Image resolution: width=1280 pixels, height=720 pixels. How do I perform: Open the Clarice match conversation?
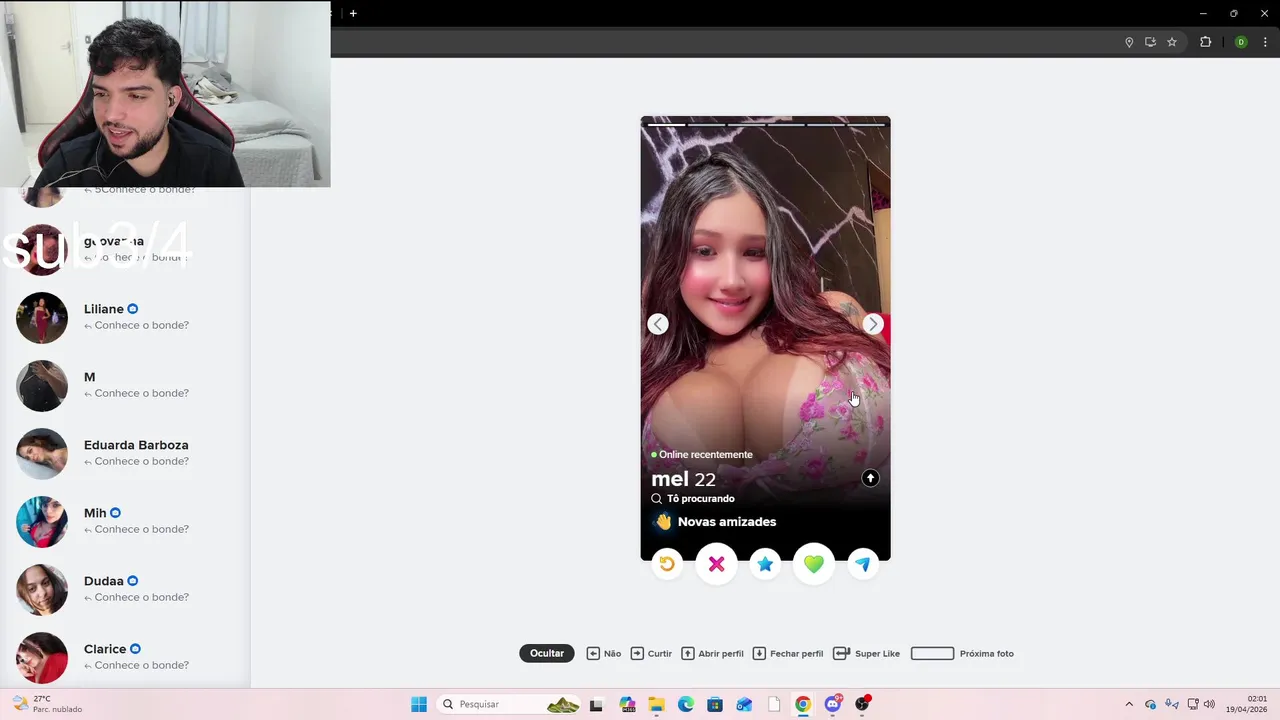(125, 657)
